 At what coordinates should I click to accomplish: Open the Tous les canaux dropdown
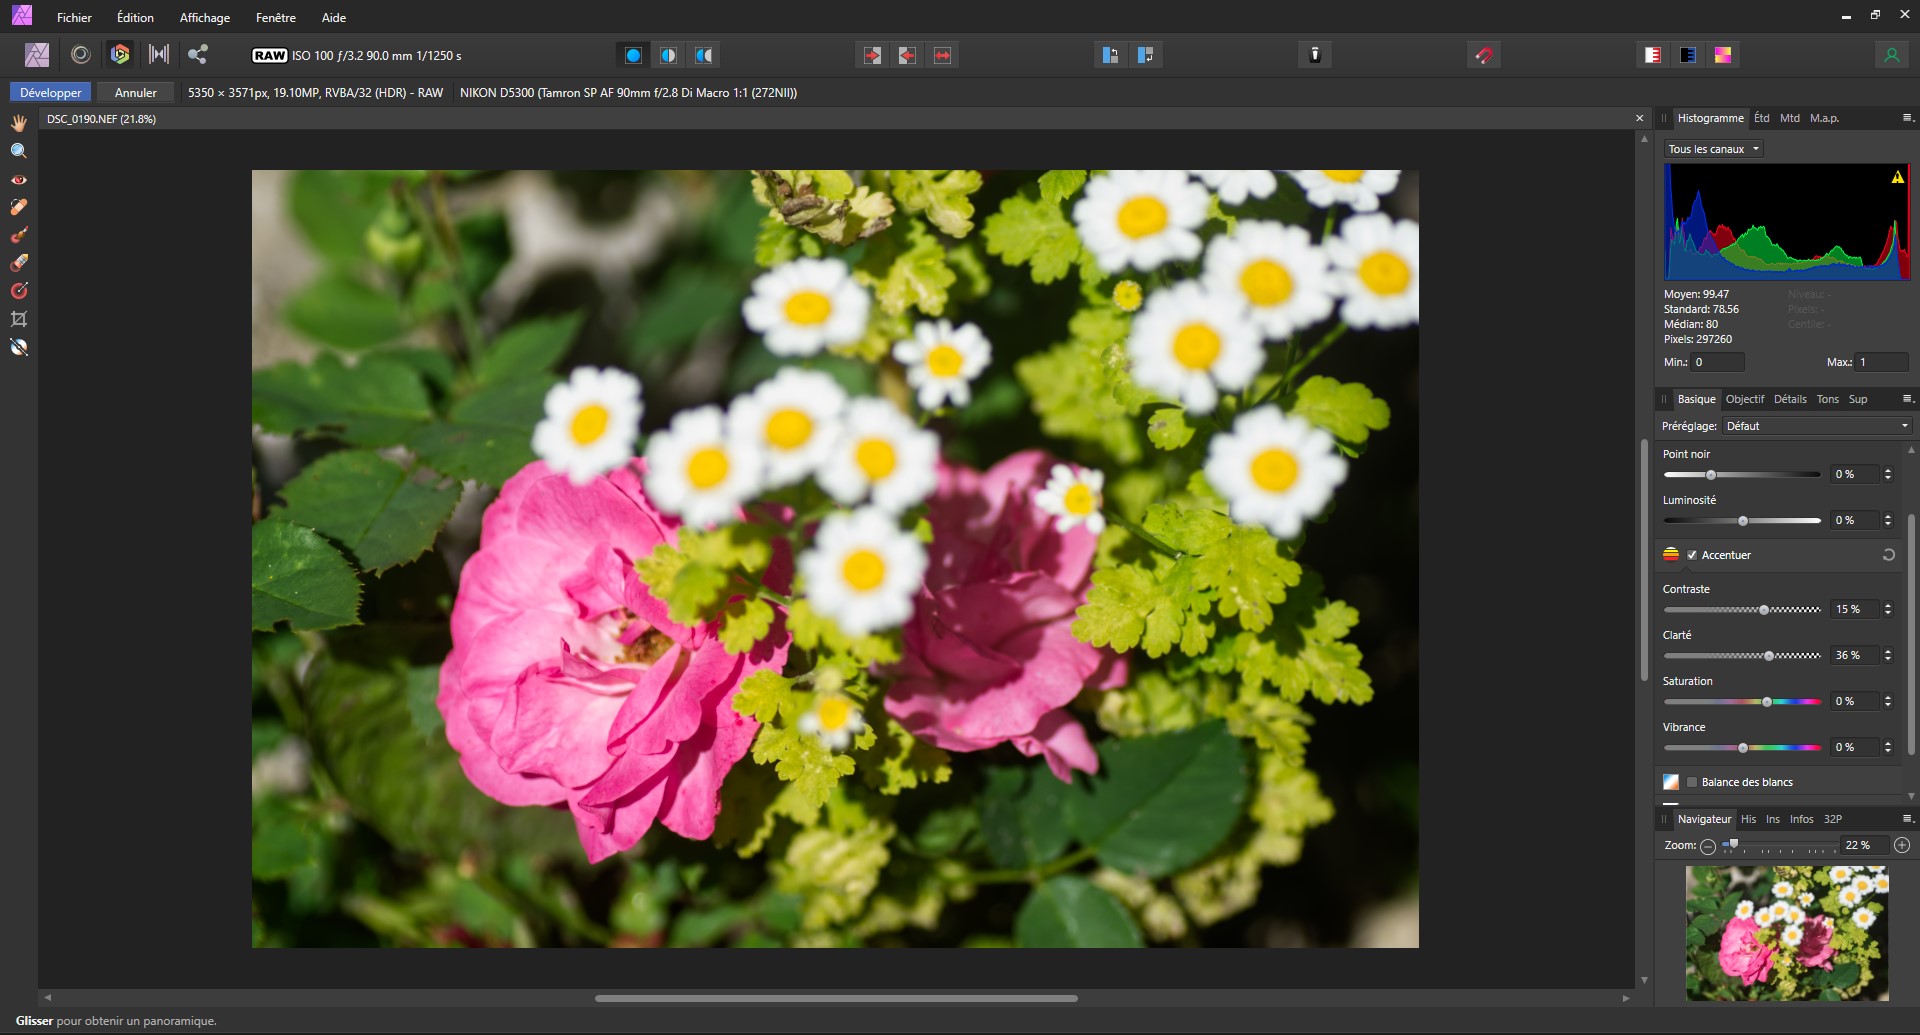click(1713, 149)
